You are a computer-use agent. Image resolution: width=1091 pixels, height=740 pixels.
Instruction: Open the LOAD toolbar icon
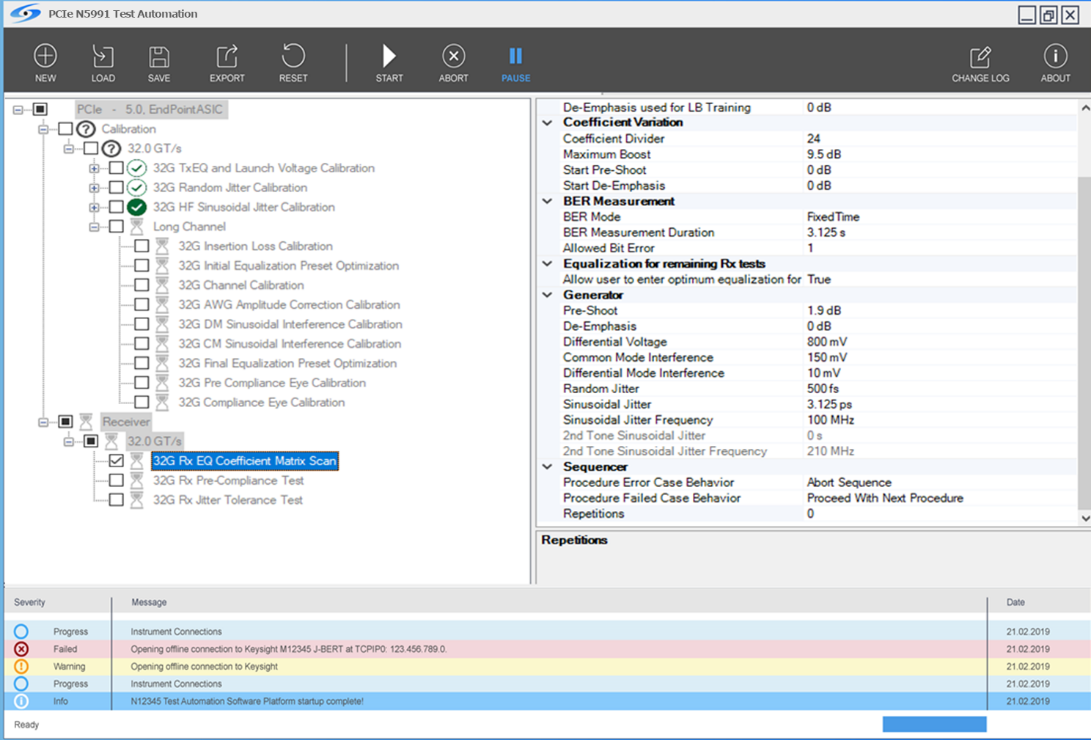click(103, 63)
